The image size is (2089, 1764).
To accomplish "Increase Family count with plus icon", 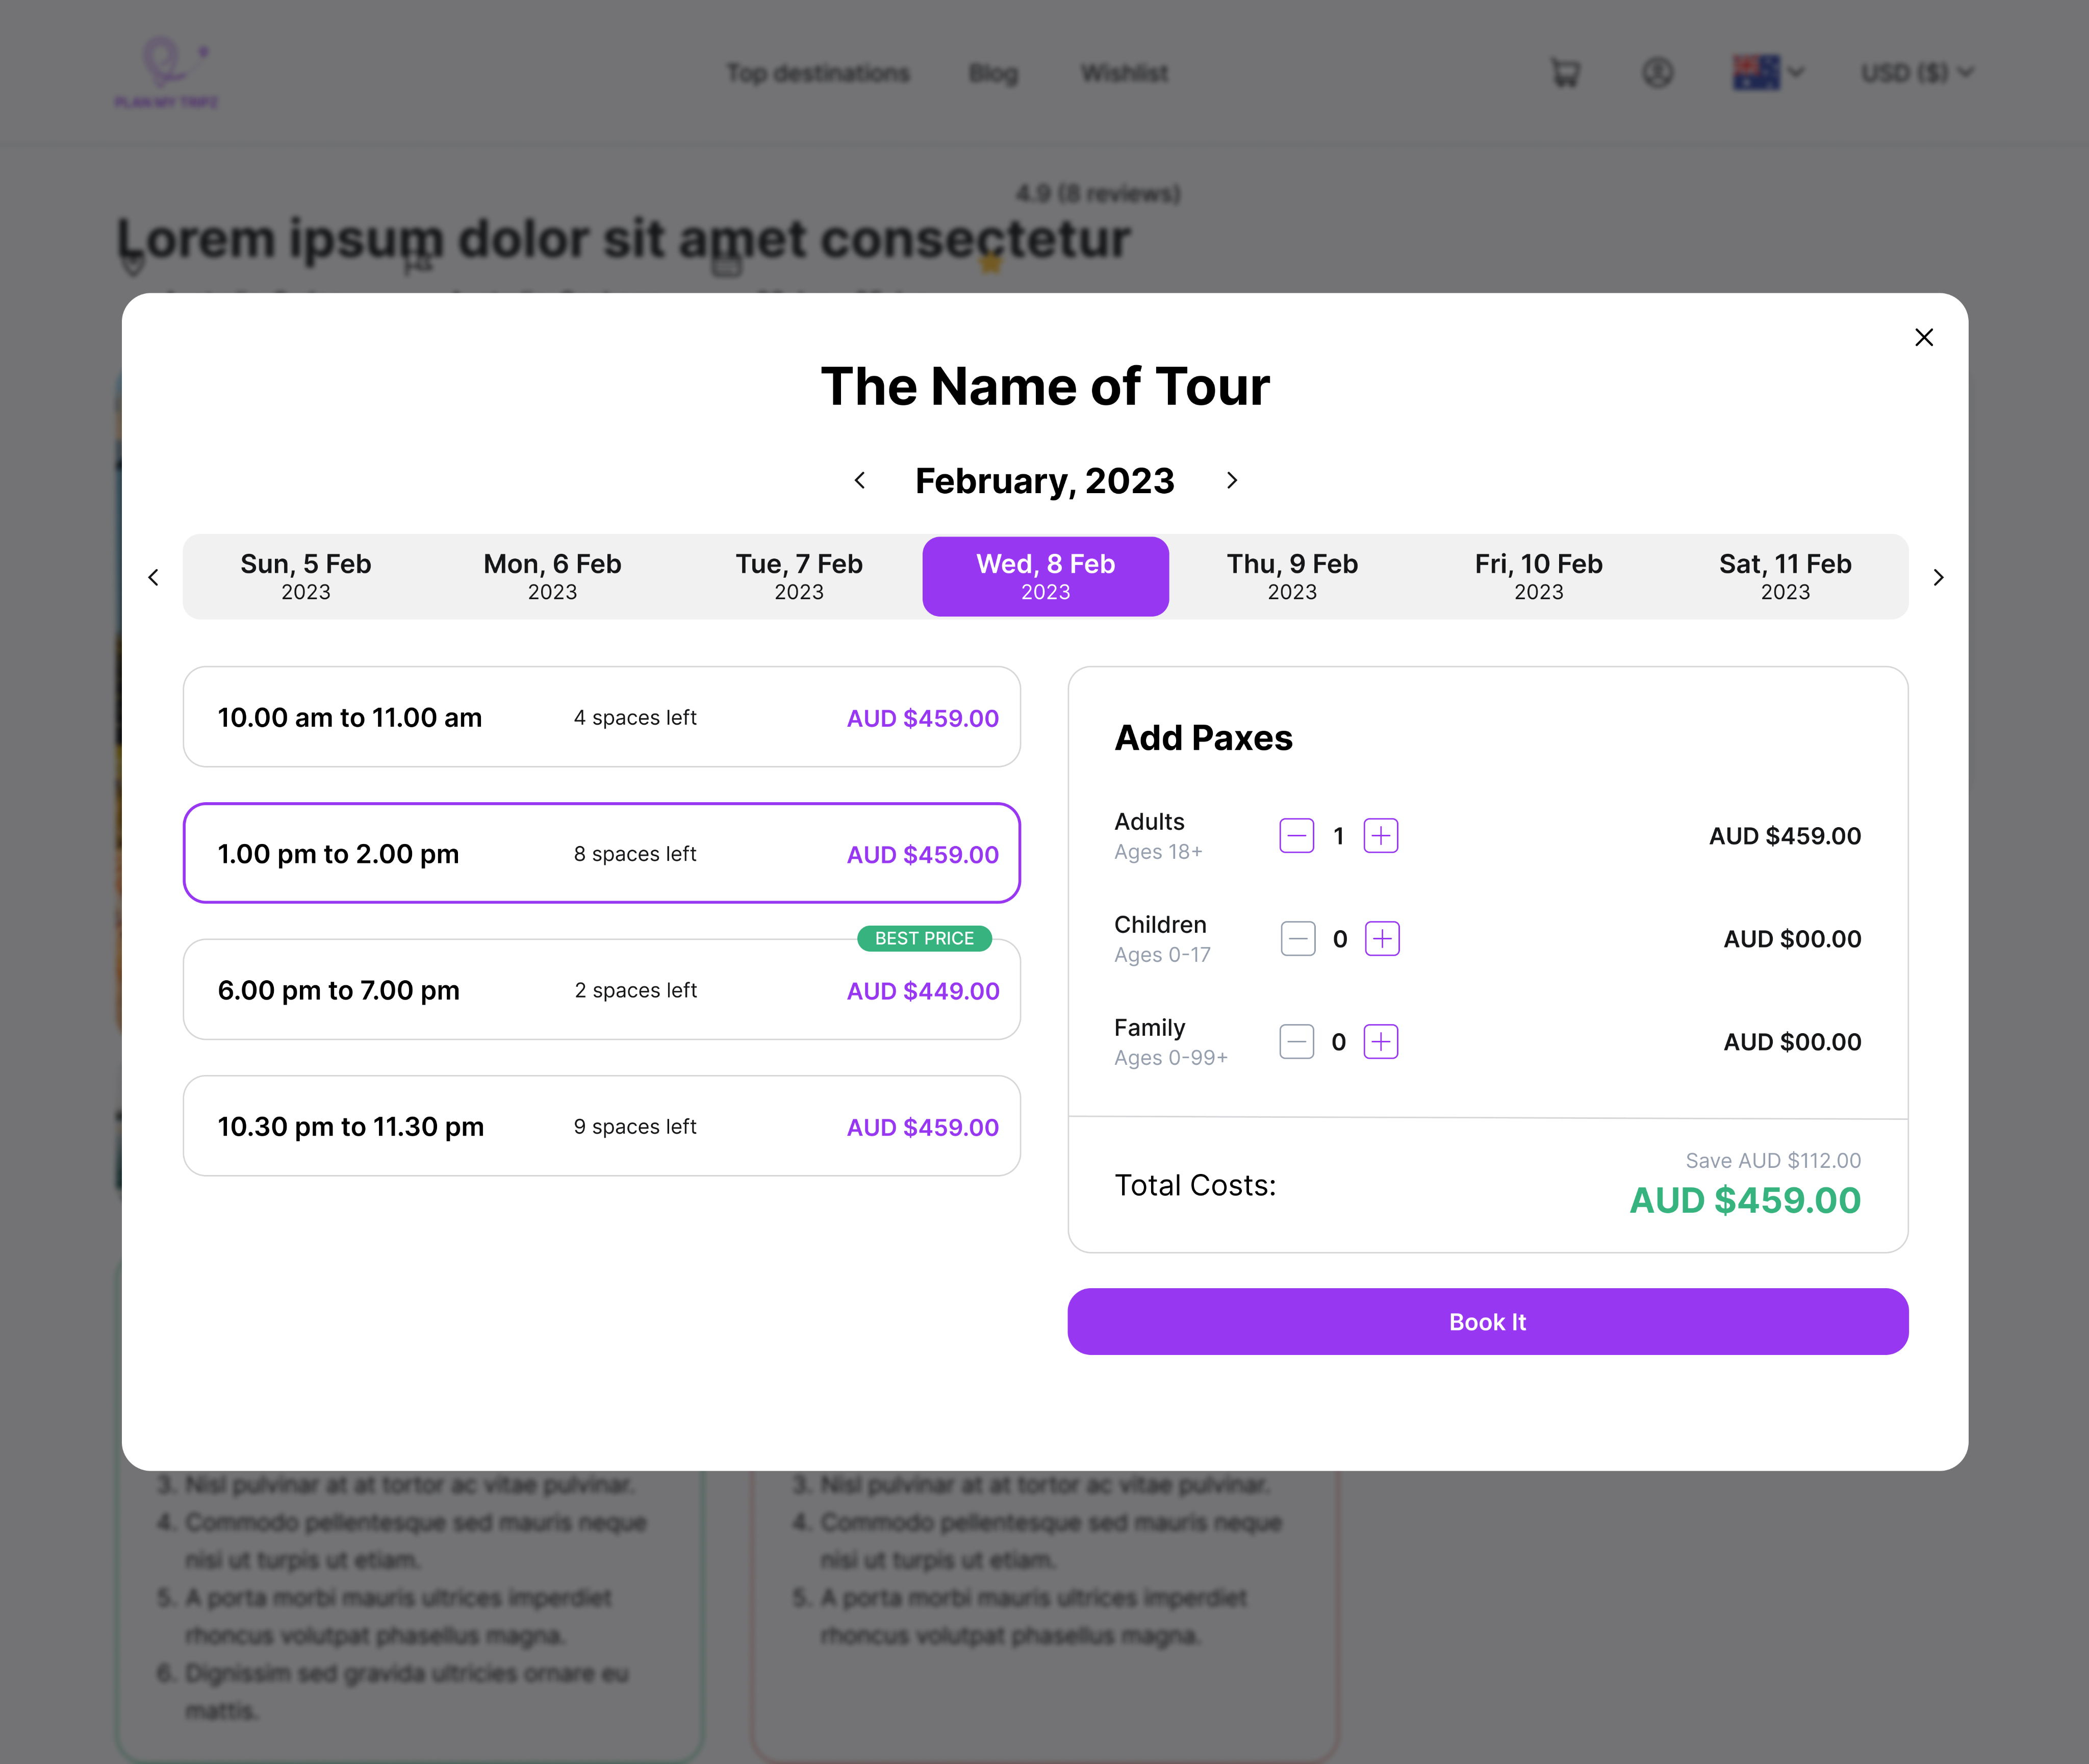I will 1380,1041.
